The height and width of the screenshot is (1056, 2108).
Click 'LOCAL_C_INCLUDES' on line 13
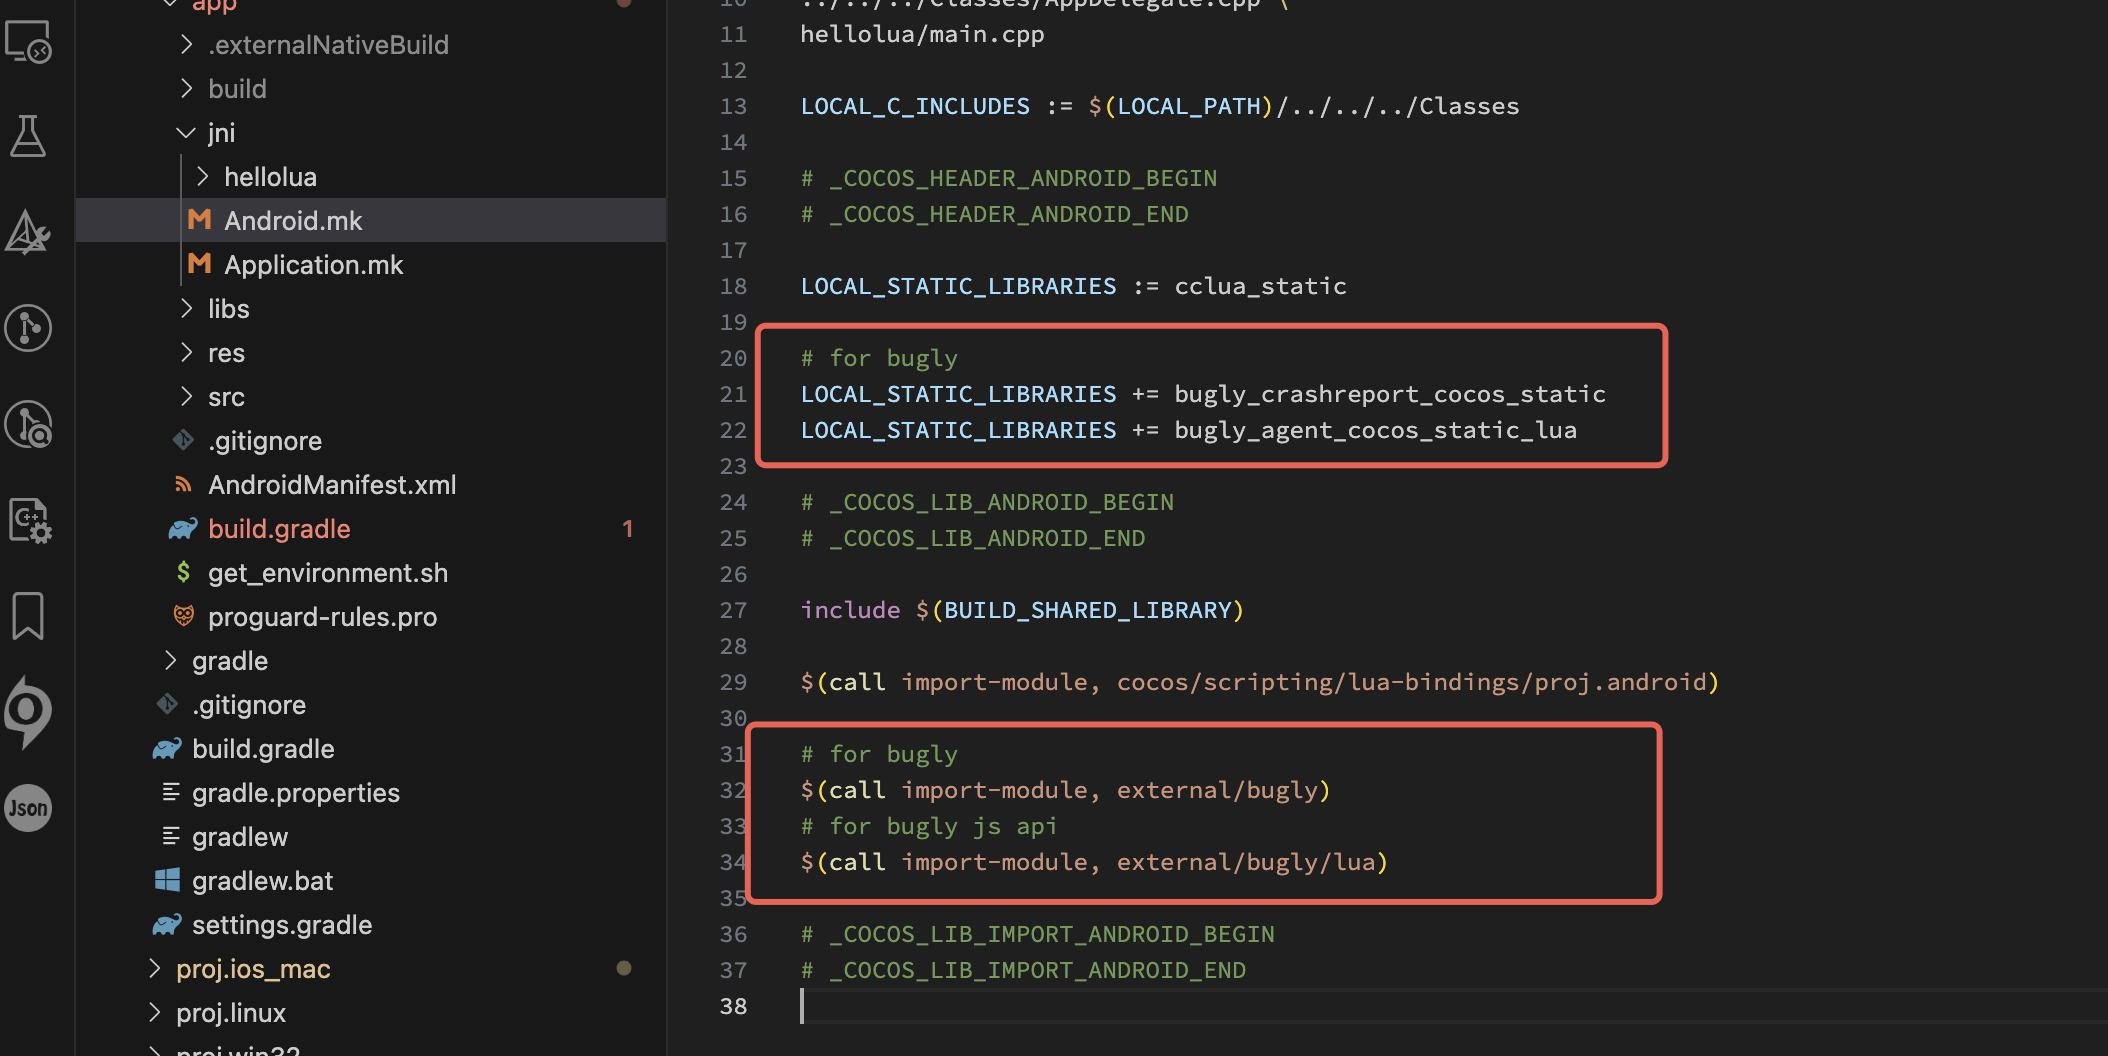click(915, 106)
